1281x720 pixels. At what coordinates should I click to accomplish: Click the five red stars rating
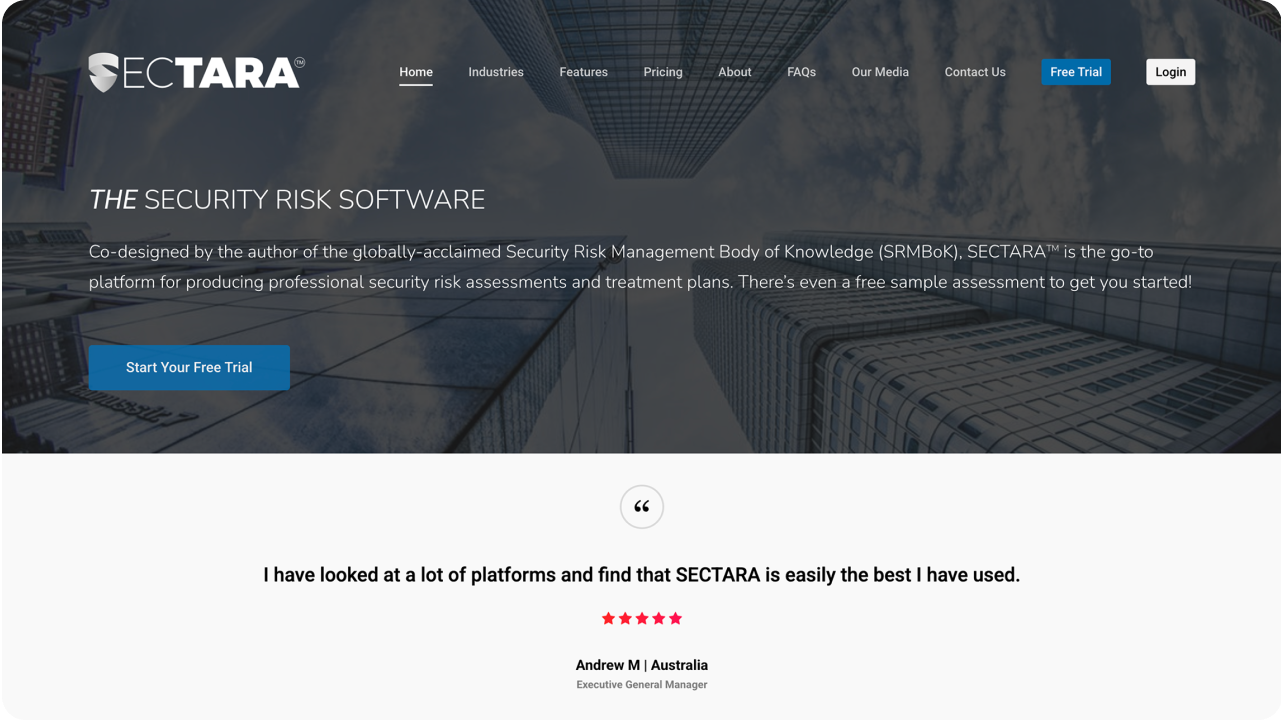click(642, 619)
